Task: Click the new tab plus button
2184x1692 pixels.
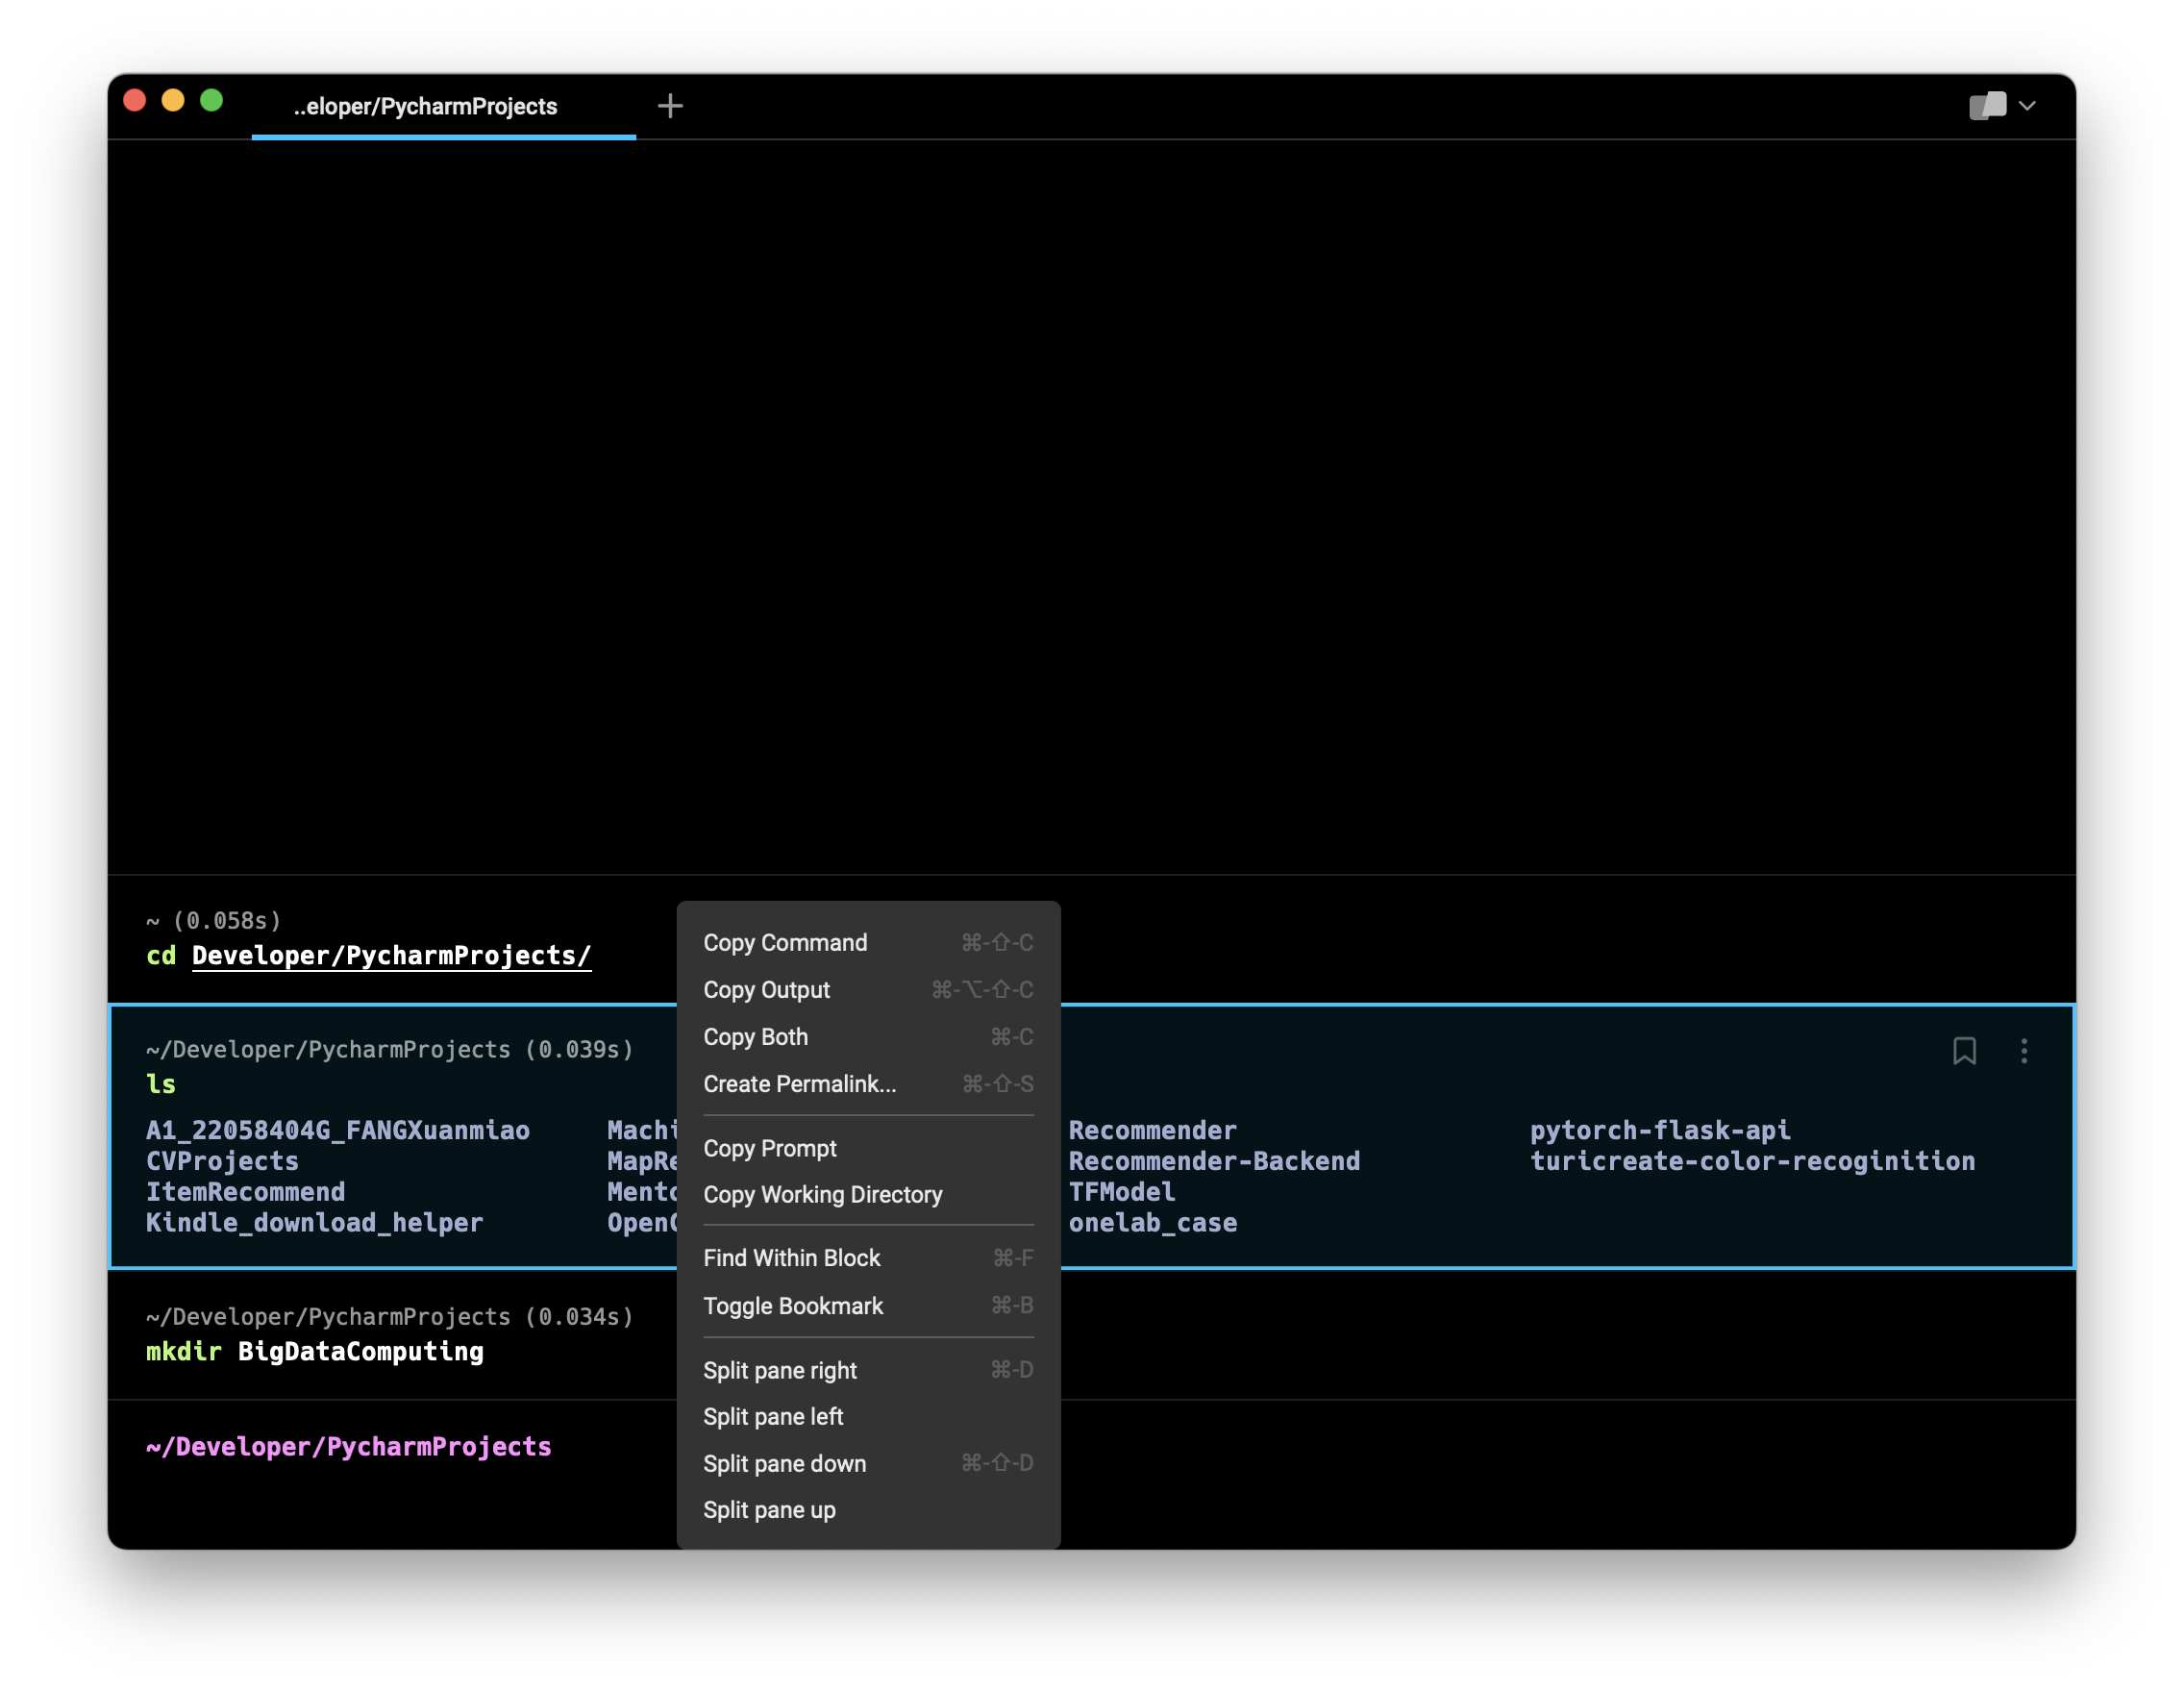Action: (x=670, y=107)
